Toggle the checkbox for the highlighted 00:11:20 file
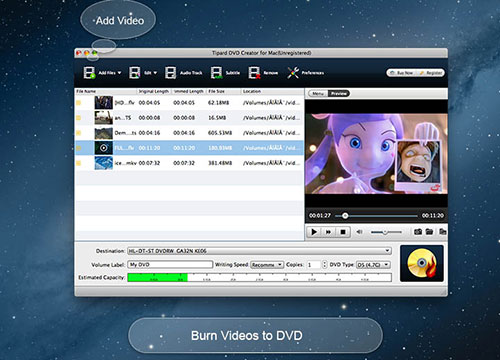The width and height of the screenshot is (500, 360). (79, 148)
